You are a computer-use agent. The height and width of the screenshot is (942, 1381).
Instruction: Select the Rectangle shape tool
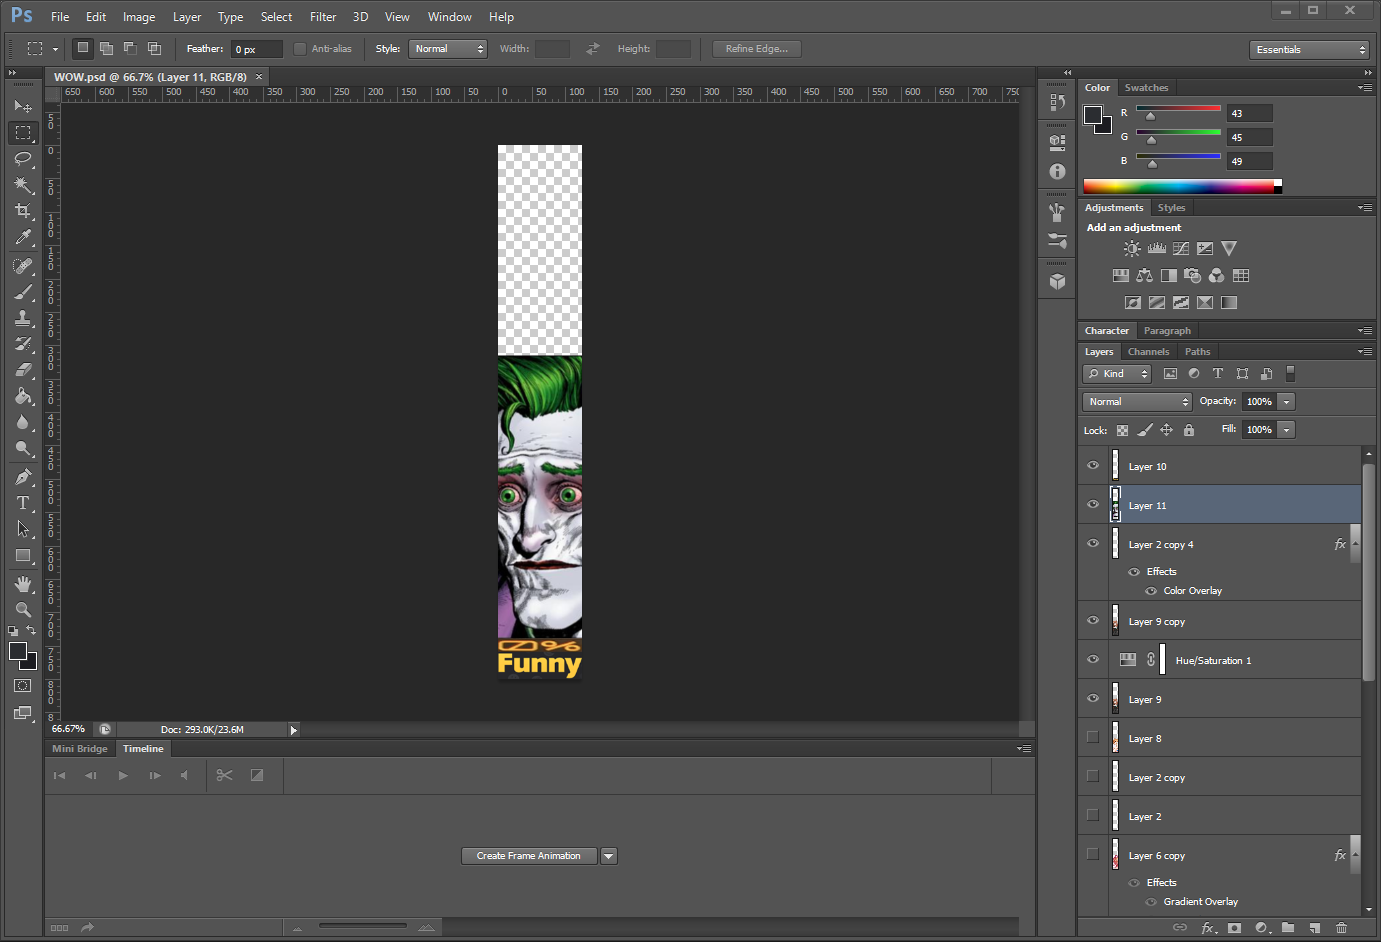(23, 555)
